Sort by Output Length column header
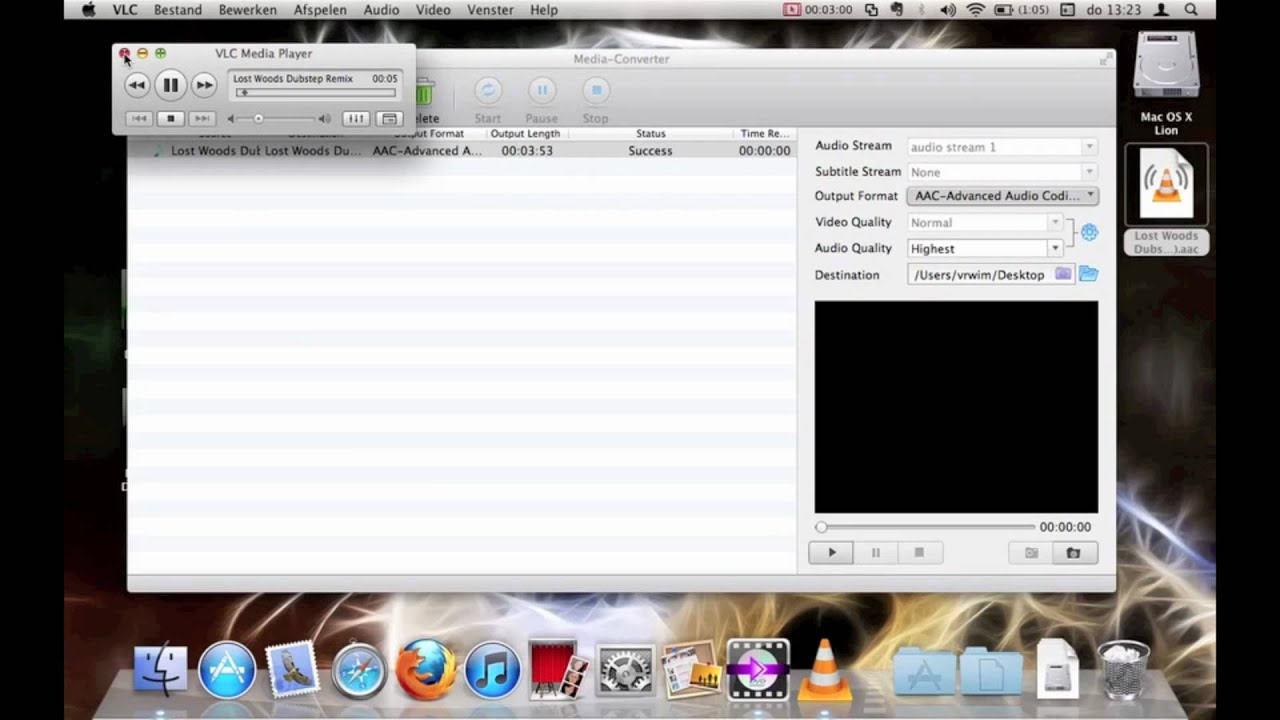Screen dimensions: 1280x720 tap(525, 133)
